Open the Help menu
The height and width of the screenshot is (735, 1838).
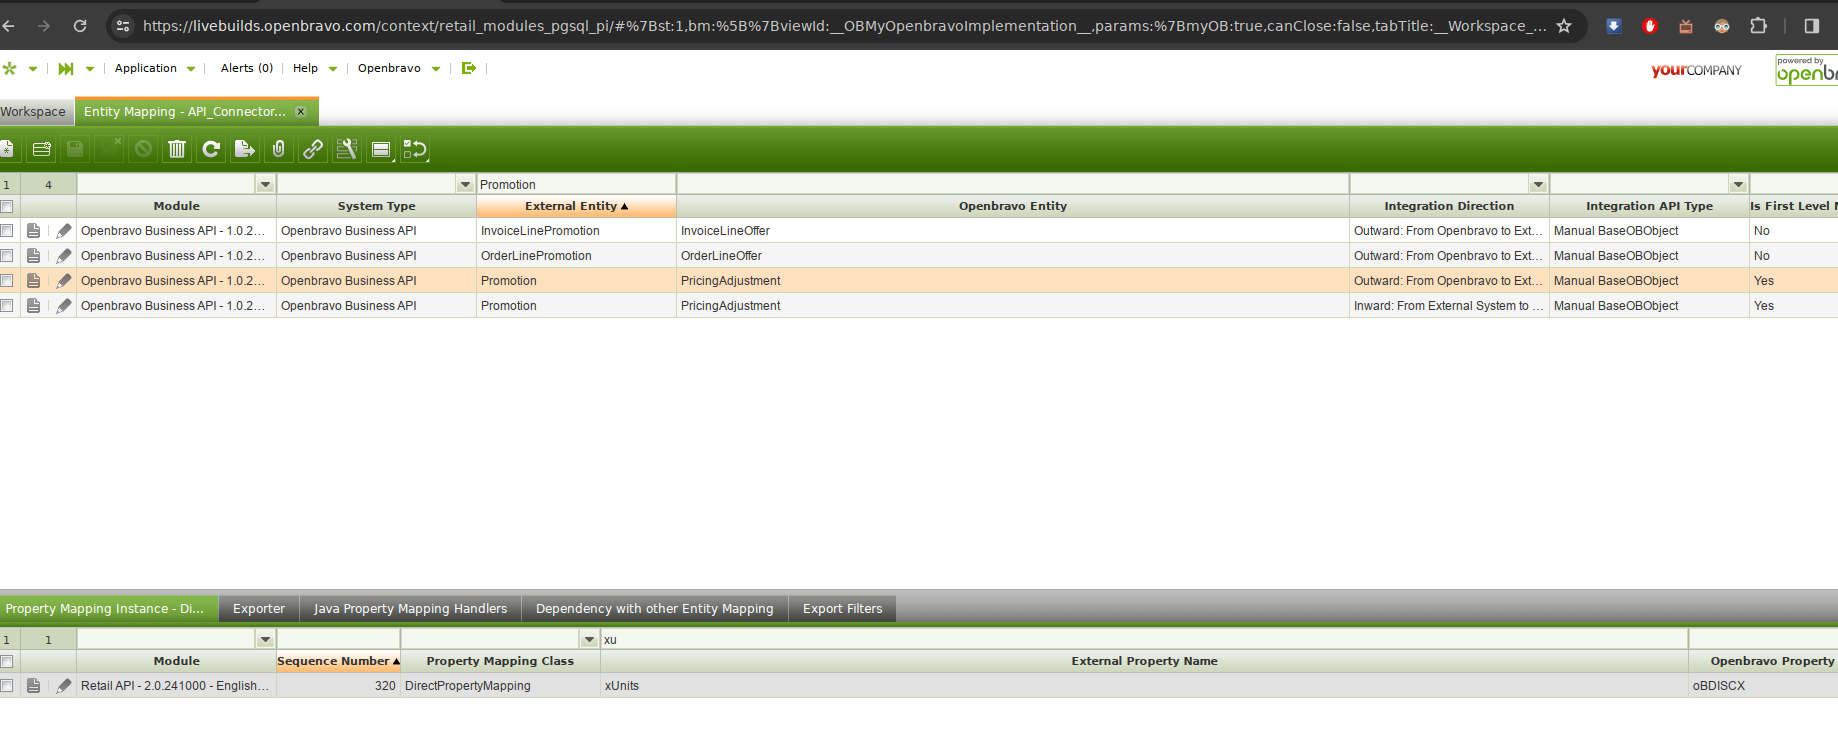315,68
